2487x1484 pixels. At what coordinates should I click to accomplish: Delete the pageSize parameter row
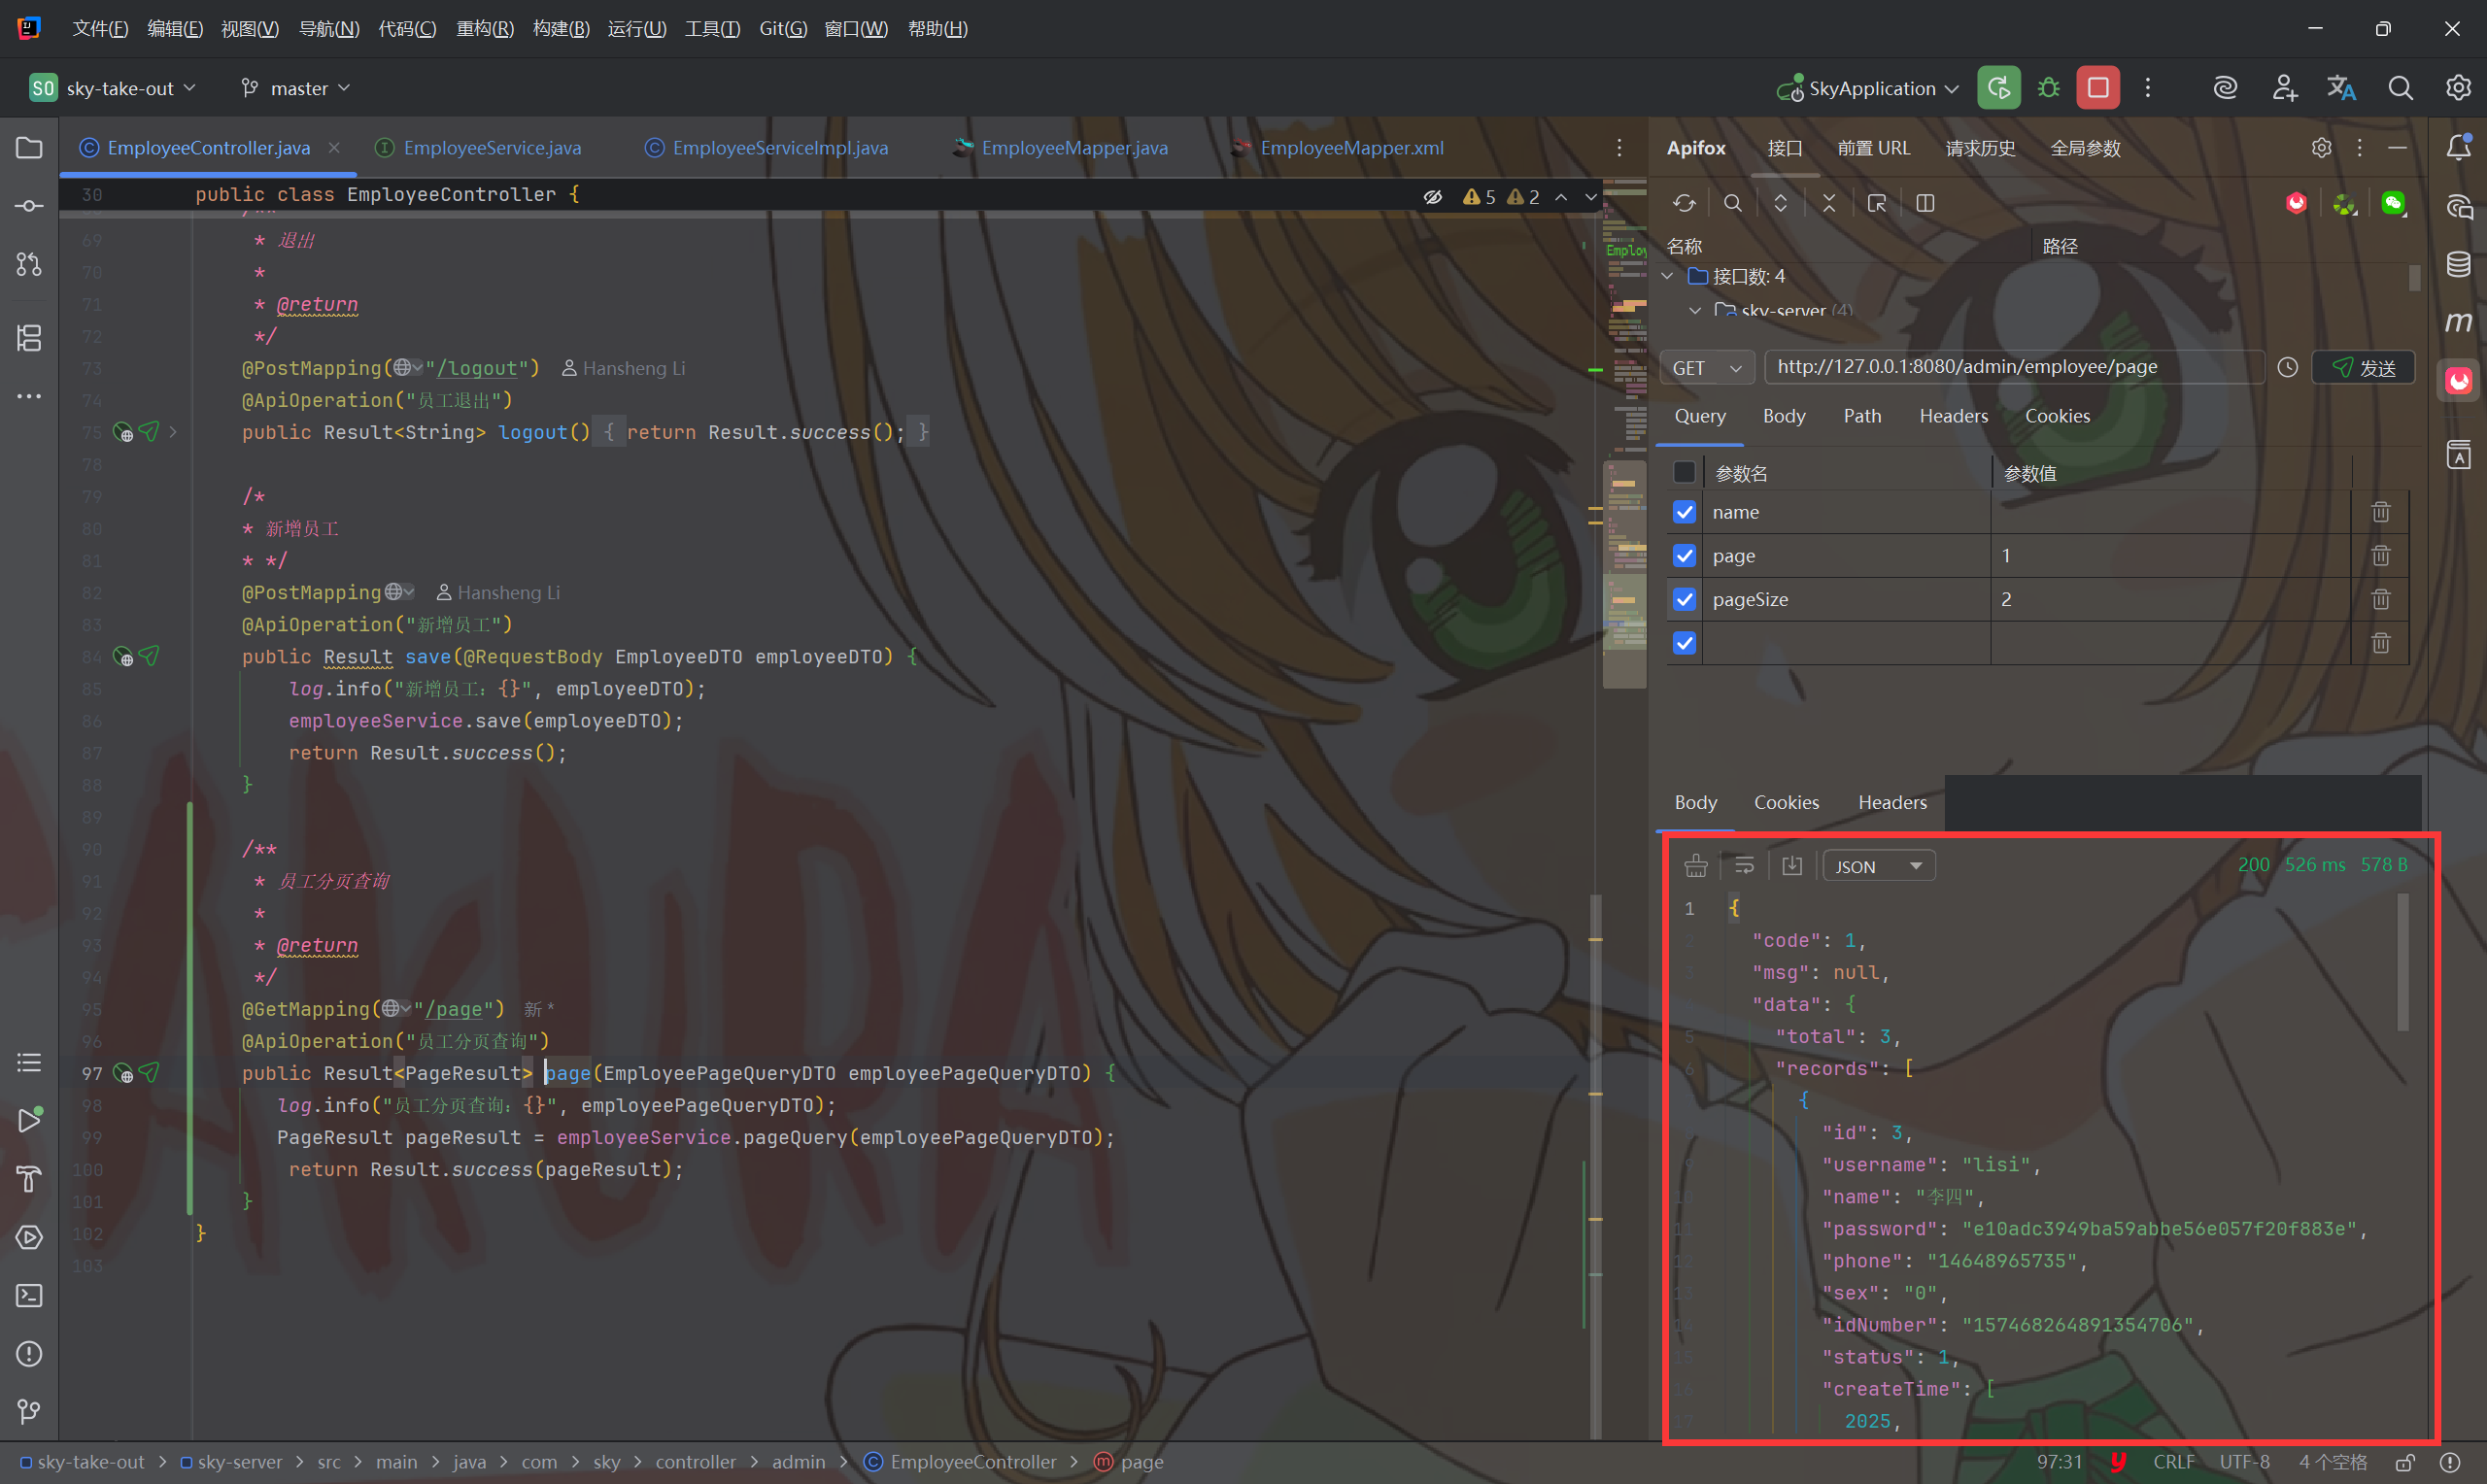pyautogui.click(x=2380, y=599)
